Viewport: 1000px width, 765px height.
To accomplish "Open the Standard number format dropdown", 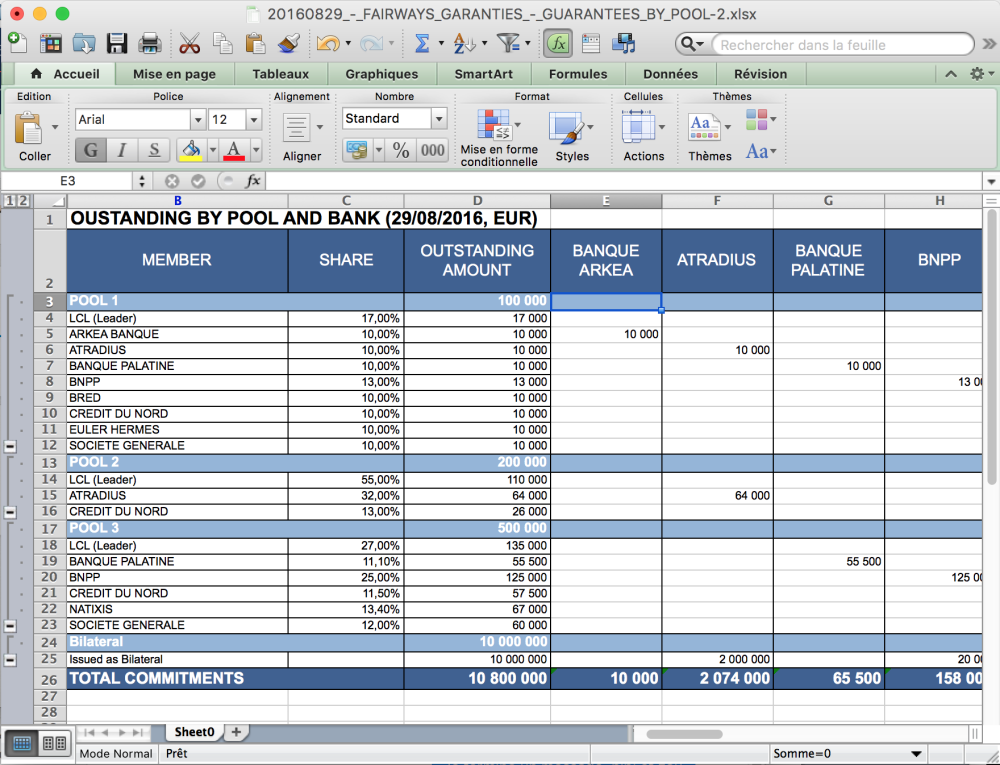I will pyautogui.click(x=439, y=119).
